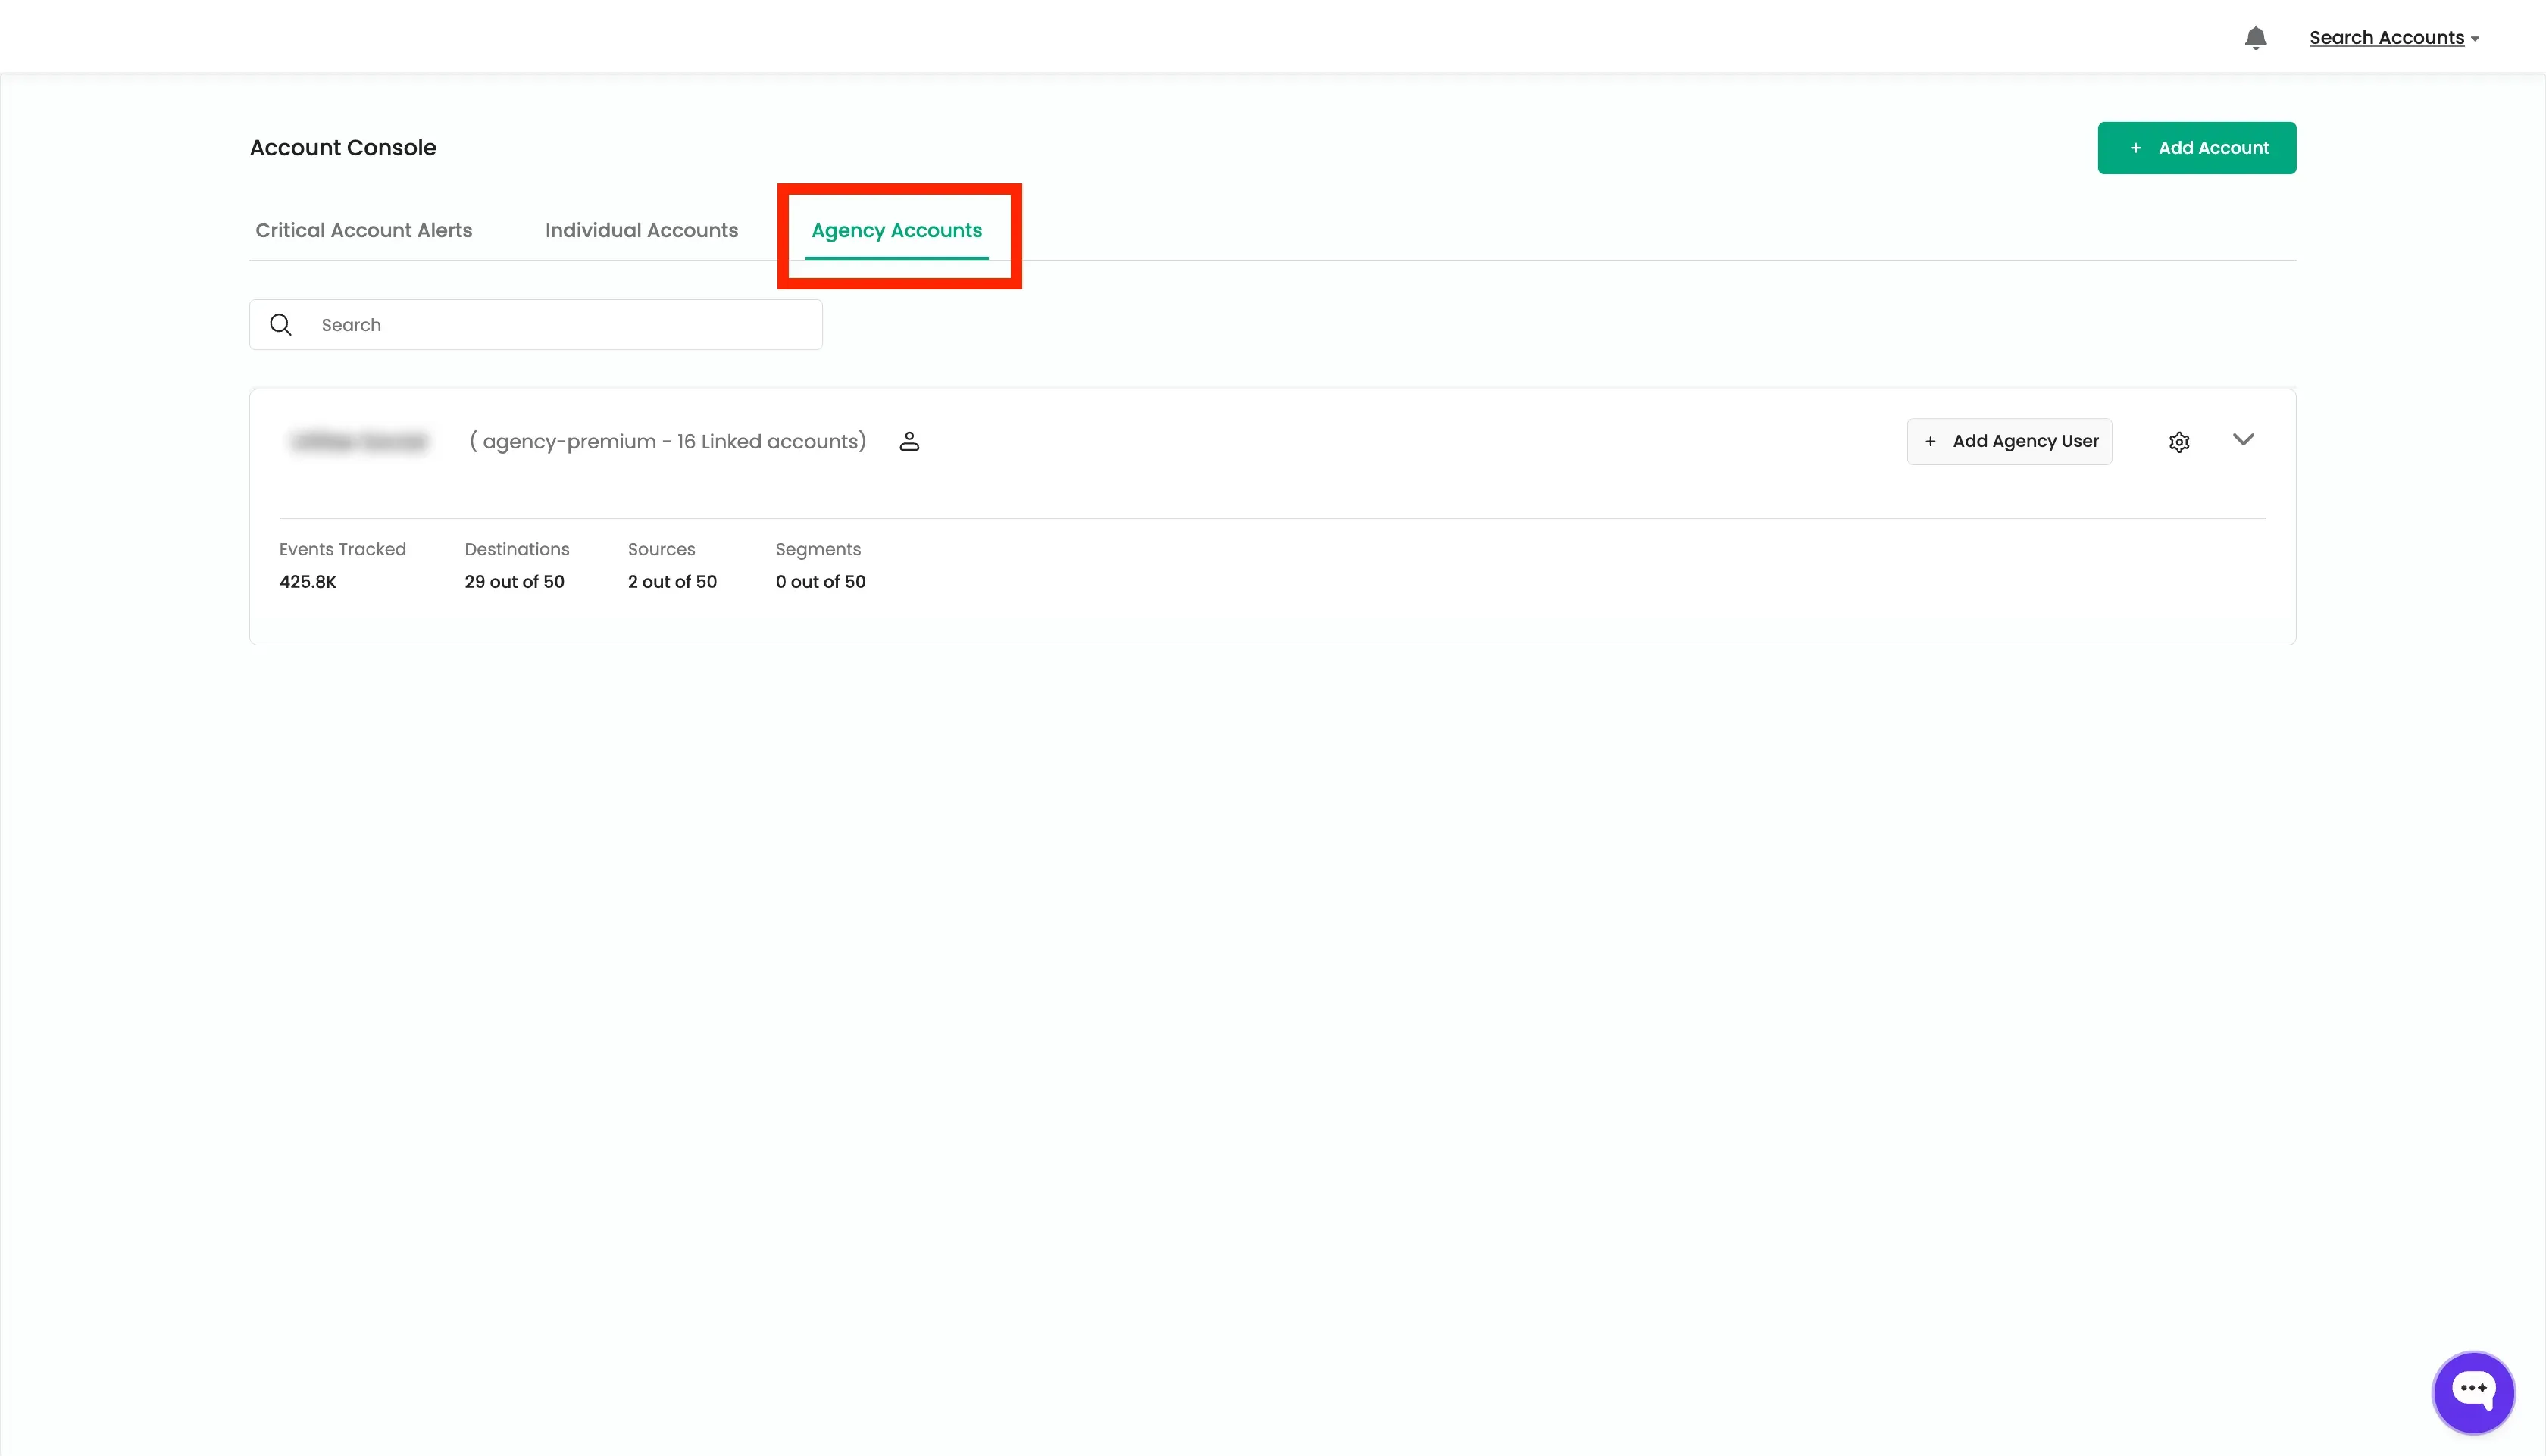Click the 425.8K events value

(308, 582)
